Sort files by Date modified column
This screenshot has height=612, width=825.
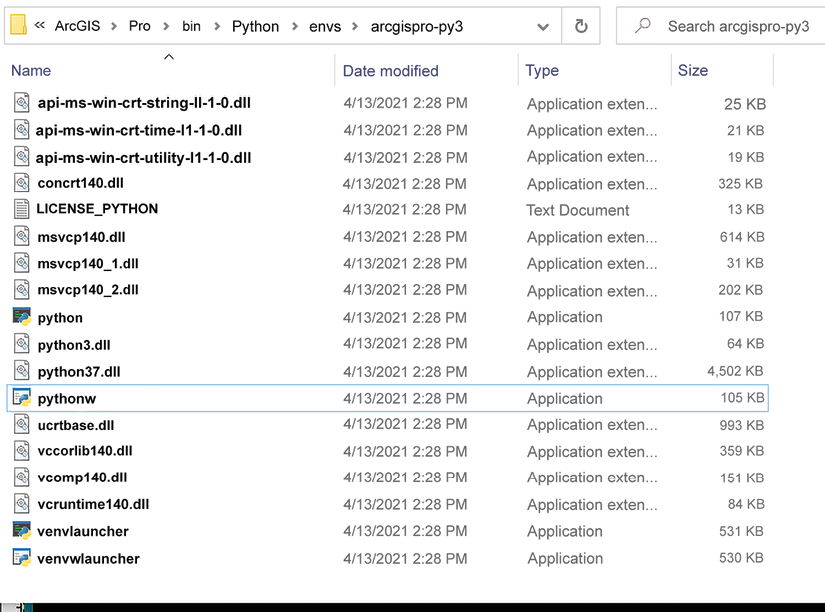click(390, 71)
